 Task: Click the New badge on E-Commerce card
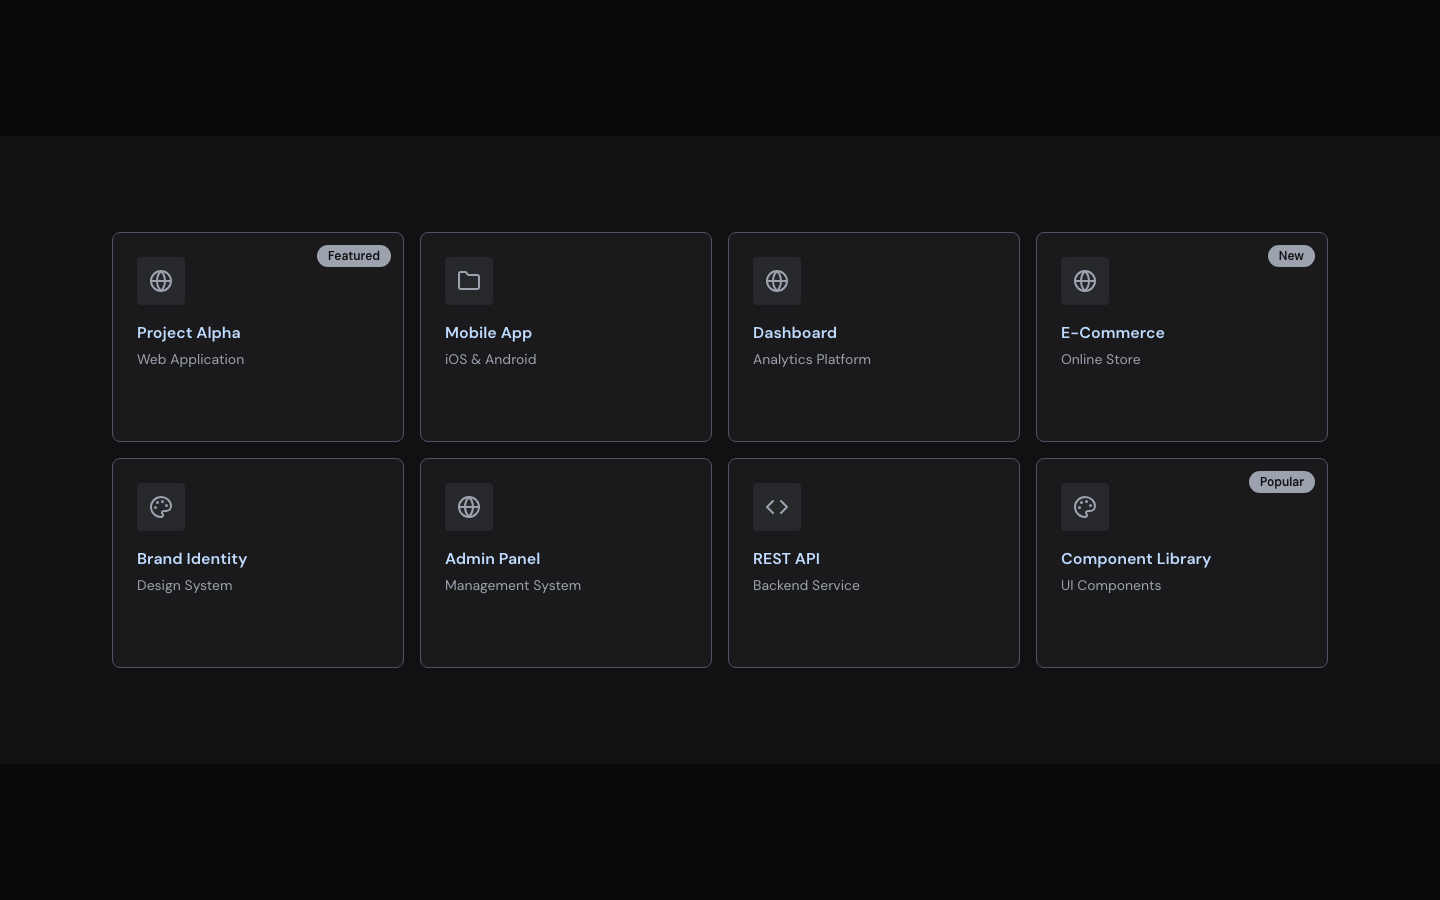point(1291,256)
